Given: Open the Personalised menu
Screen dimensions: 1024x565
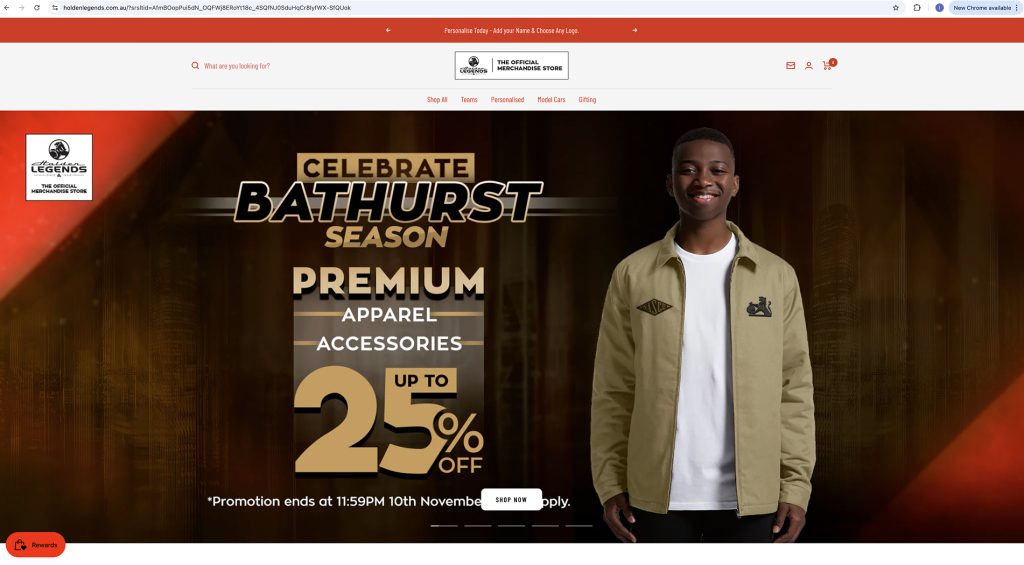Looking at the screenshot, I should click(507, 99).
